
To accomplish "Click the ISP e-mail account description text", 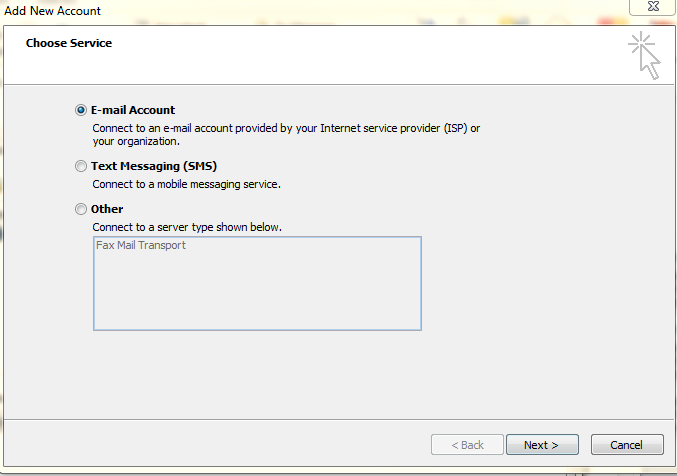I will pos(286,135).
